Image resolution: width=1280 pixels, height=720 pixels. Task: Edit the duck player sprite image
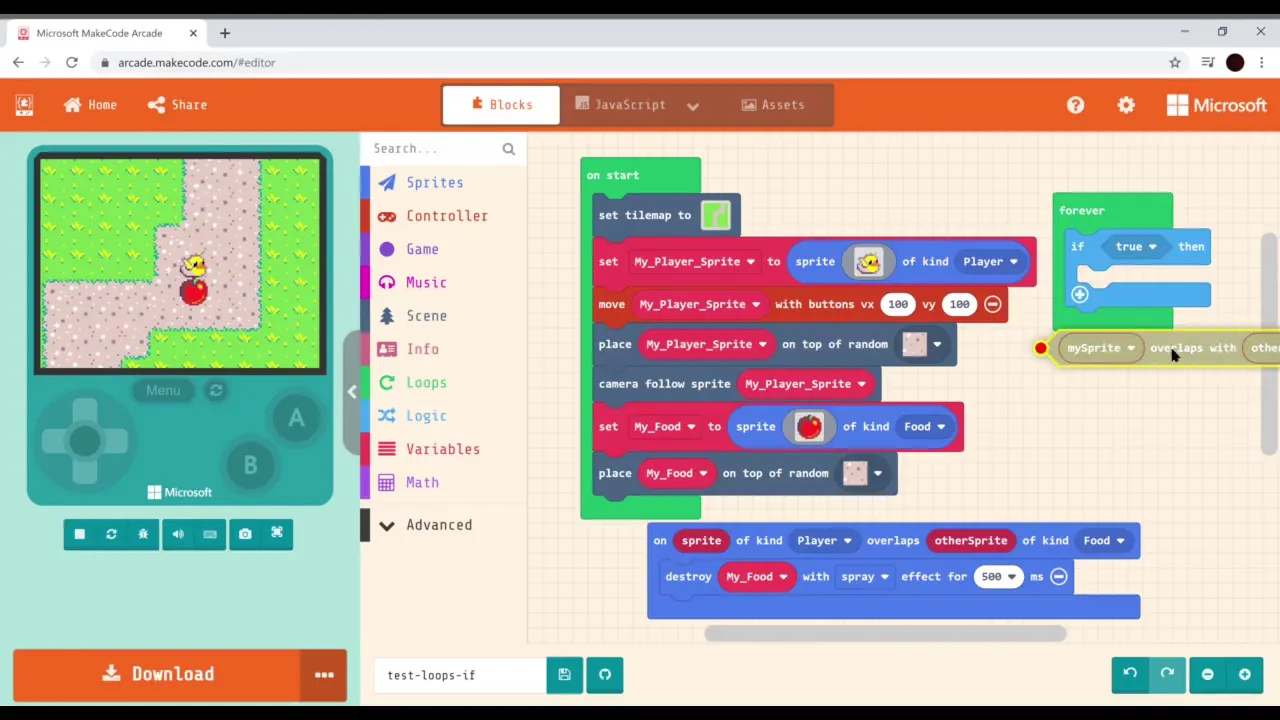(x=867, y=262)
